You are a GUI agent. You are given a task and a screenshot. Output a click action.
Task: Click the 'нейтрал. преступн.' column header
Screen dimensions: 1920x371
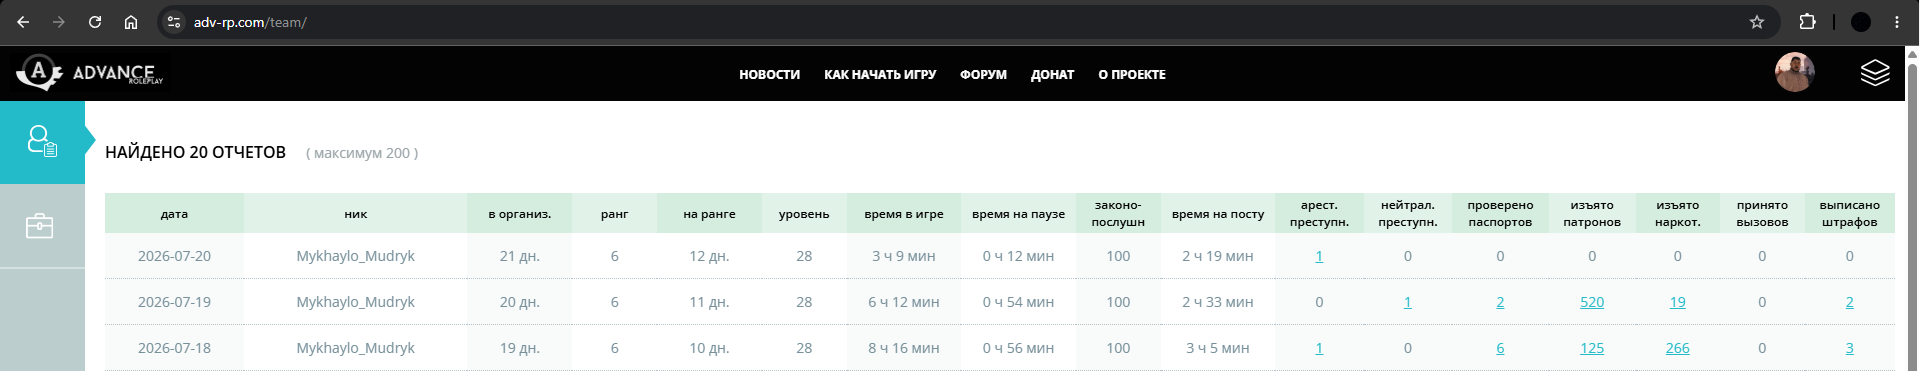(1407, 213)
